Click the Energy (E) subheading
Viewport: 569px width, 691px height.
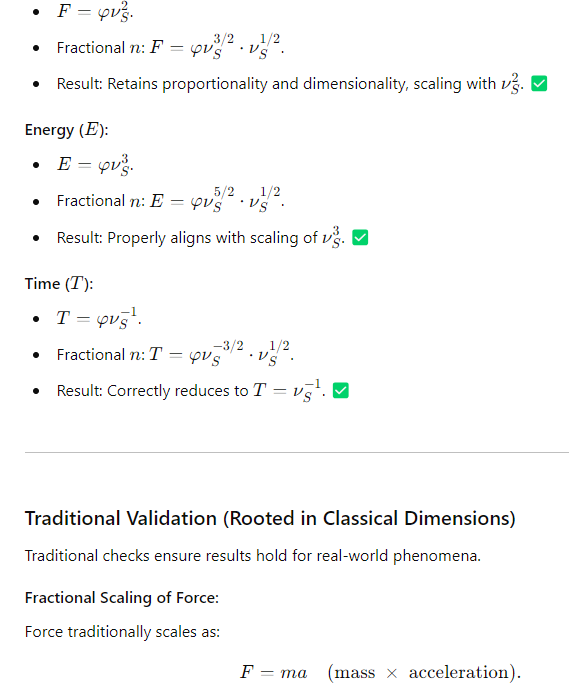pos(67,130)
